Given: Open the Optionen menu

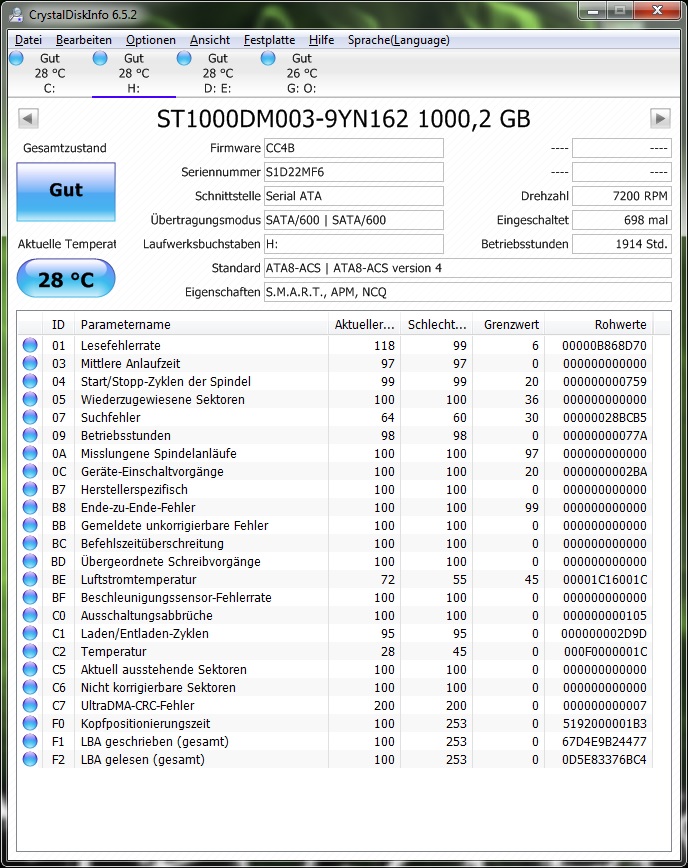Looking at the screenshot, I should coord(151,40).
